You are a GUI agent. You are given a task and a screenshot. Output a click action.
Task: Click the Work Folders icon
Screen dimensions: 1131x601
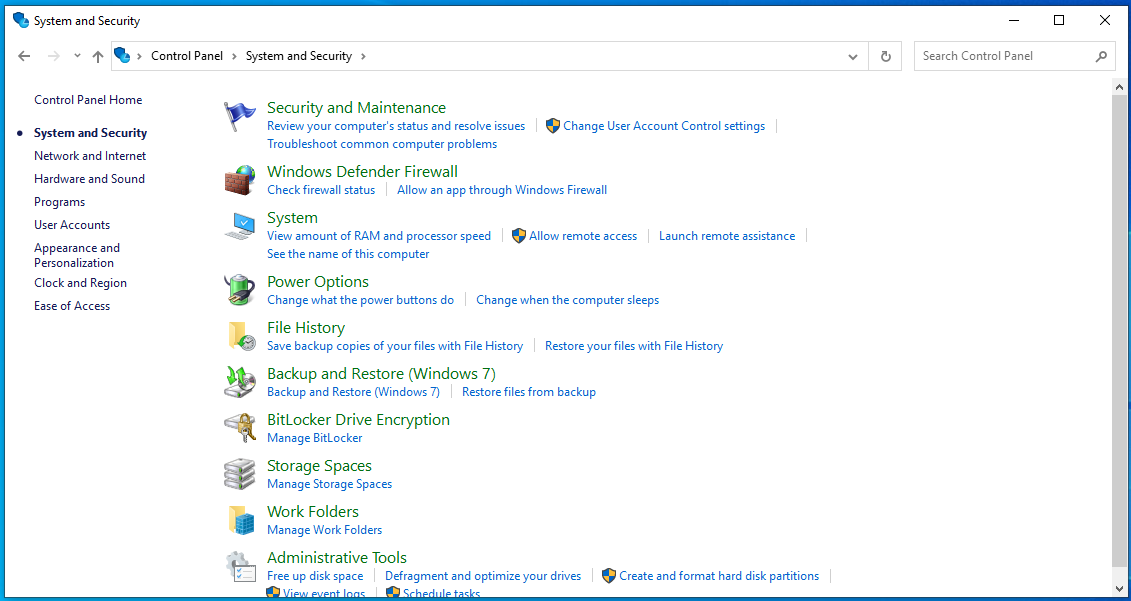coord(241,520)
